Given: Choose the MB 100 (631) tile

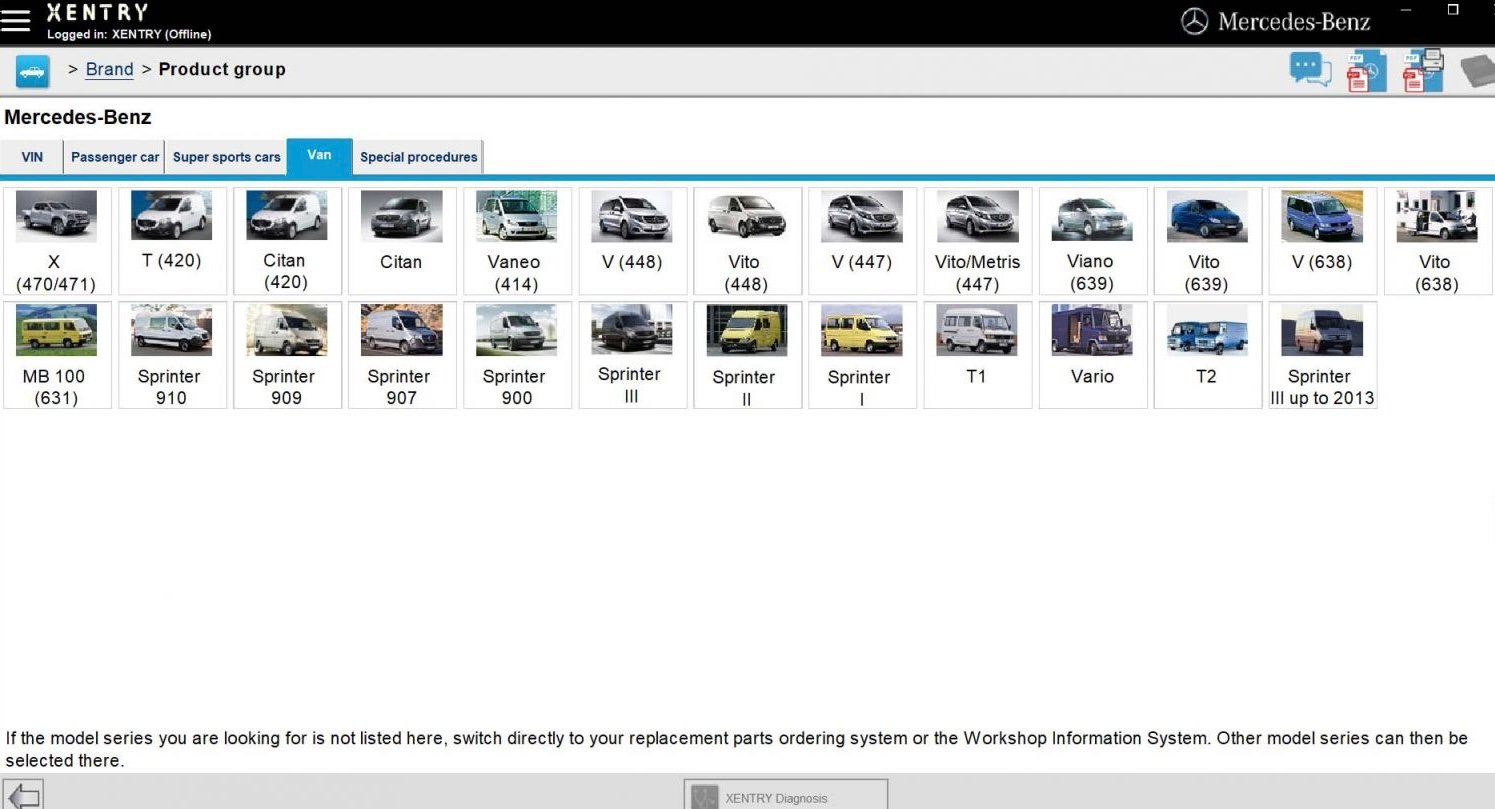Looking at the screenshot, I should coord(57,355).
